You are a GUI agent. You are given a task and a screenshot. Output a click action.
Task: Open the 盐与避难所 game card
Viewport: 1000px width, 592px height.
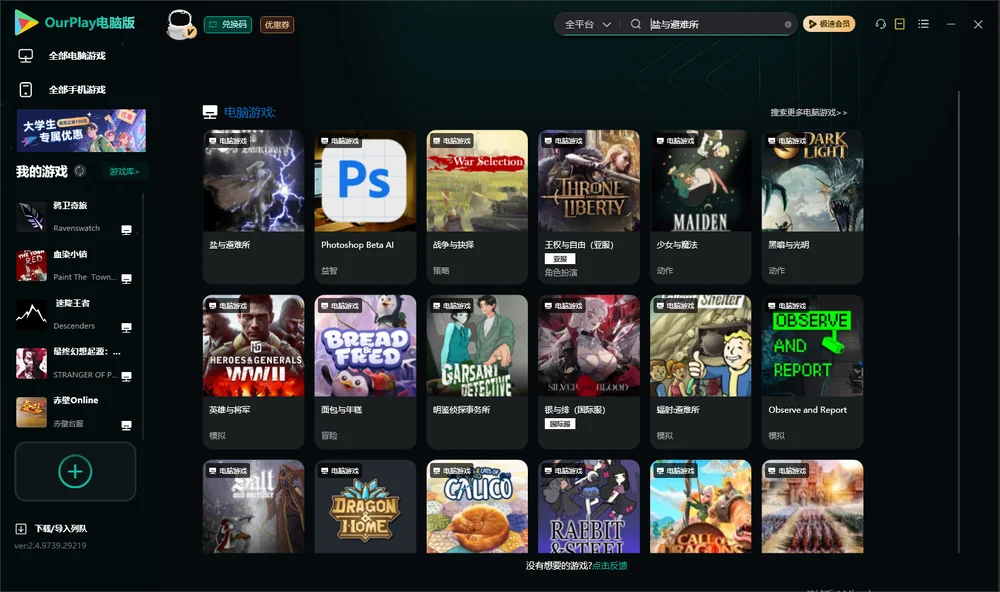coord(253,207)
